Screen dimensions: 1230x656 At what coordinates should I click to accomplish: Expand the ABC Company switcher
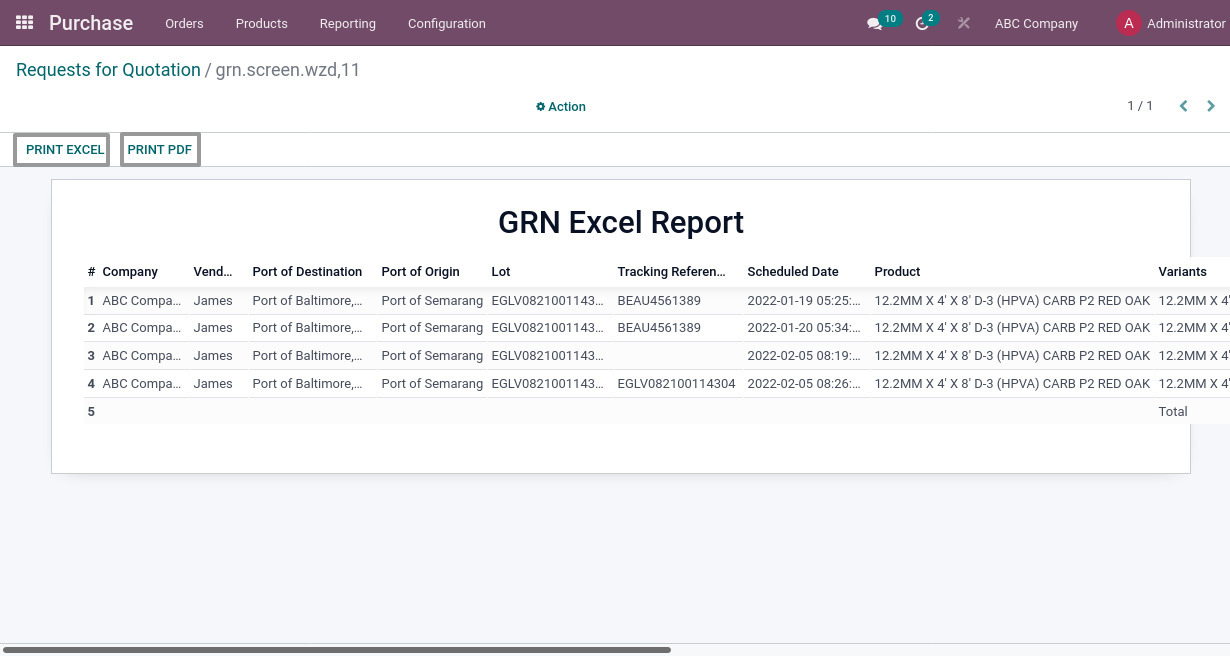(x=1036, y=23)
